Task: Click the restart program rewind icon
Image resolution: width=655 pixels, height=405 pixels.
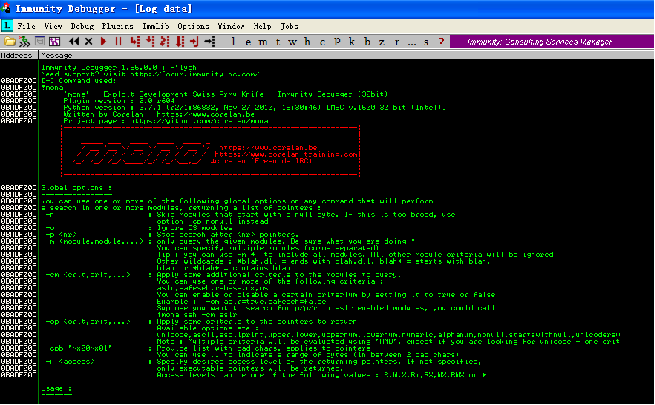Action: pyautogui.click(x=74, y=41)
